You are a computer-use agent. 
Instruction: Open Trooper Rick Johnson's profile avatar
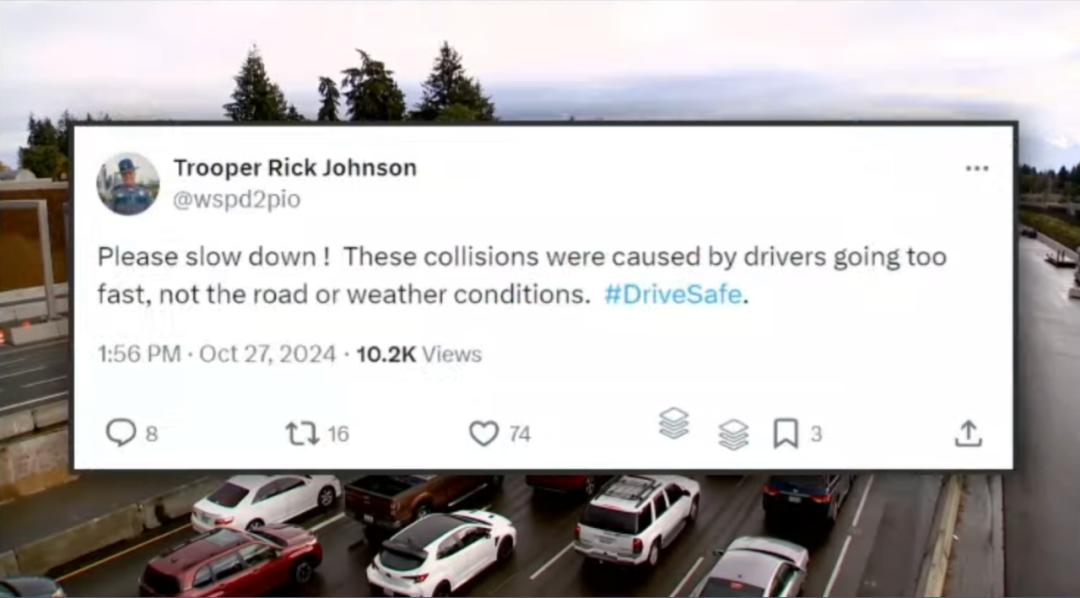click(x=128, y=183)
